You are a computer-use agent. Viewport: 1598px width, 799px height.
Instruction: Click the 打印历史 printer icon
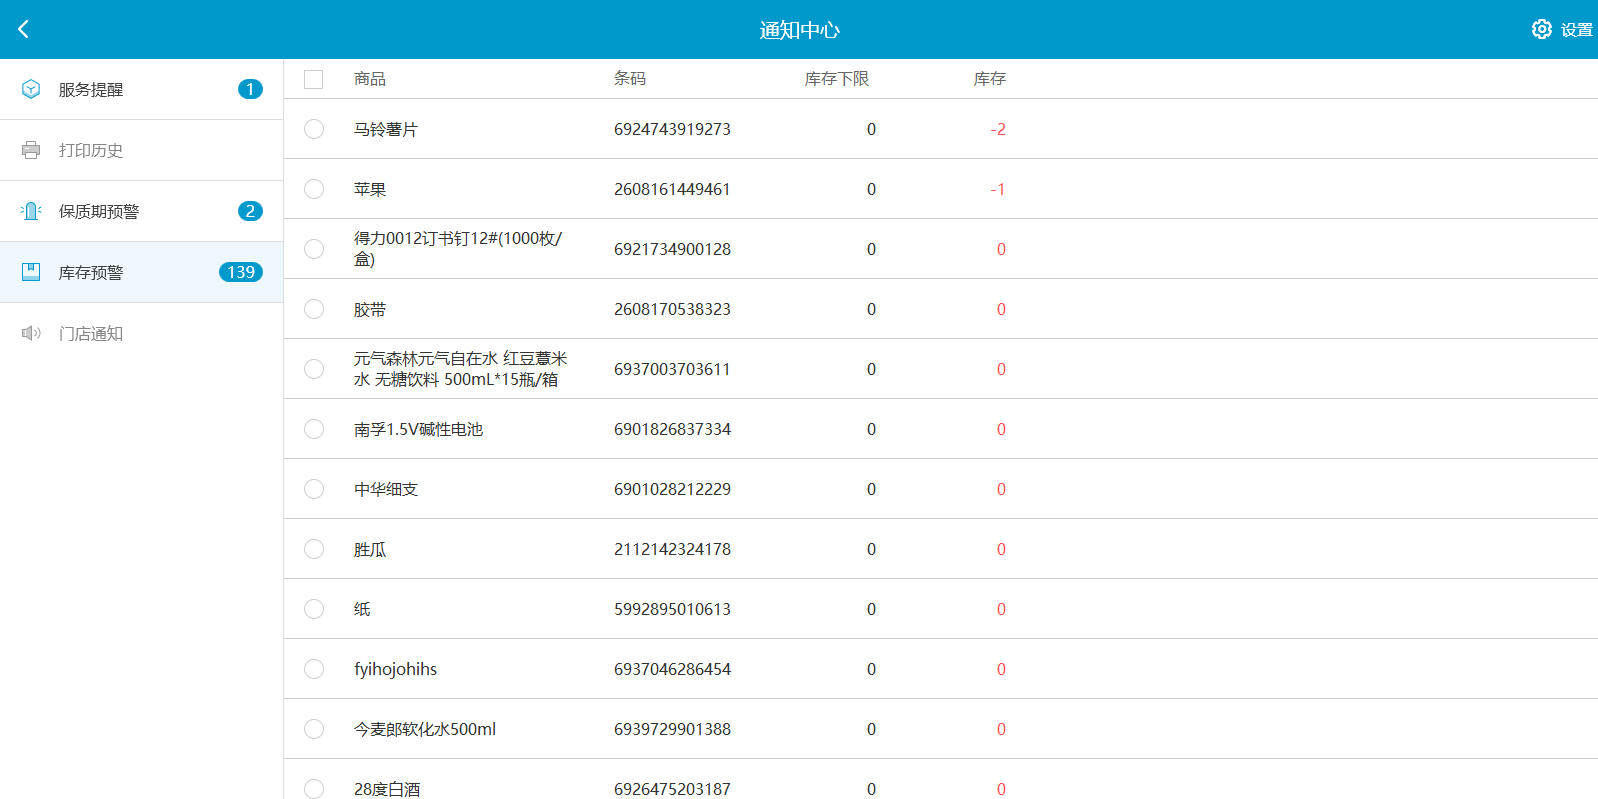31,150
